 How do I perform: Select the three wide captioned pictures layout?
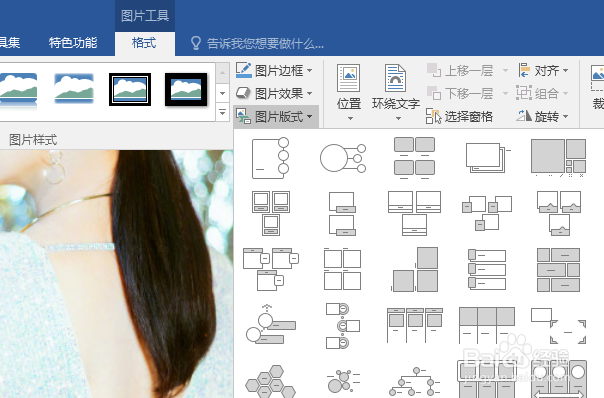[x=414, y=213]
